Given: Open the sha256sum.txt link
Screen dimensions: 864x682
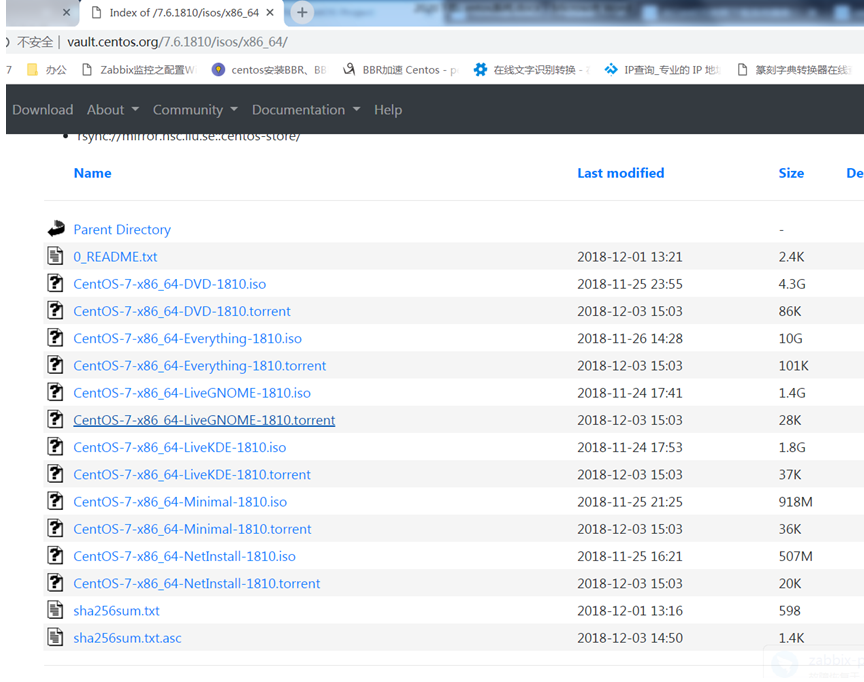Looking at the screenshot, I should 116,610.
